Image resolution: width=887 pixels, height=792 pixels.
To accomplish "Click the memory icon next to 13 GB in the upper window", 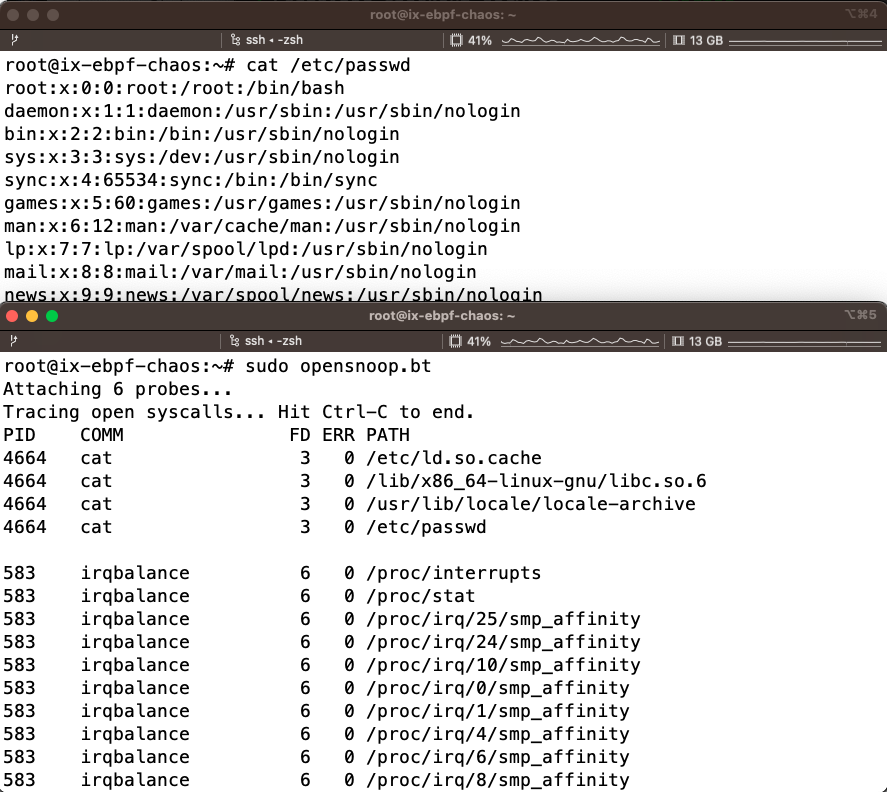I will [x=679, y=40].
